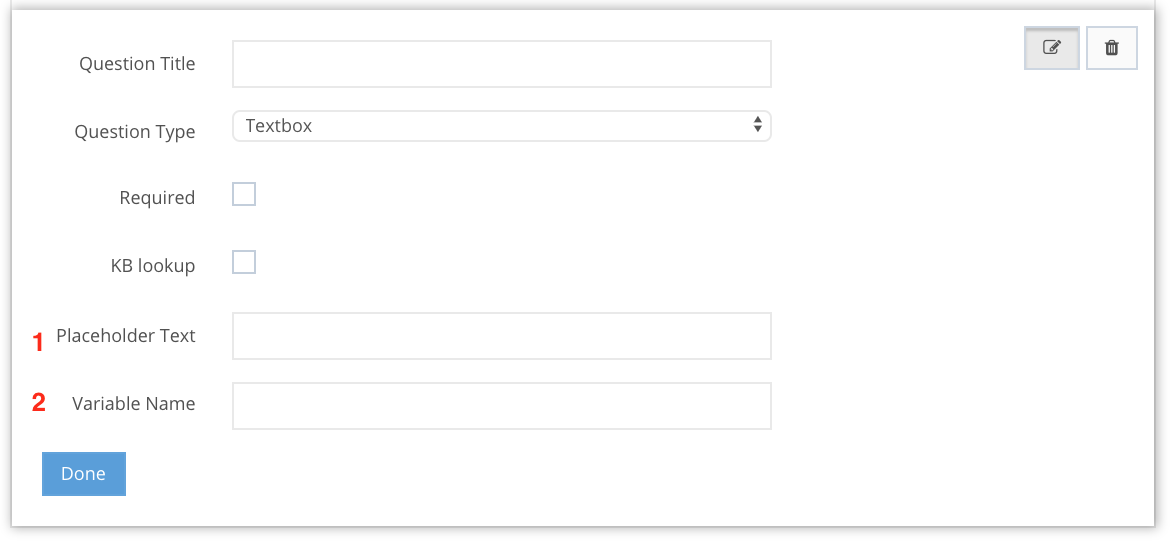Click the KB lookup label text

(153, 266)
